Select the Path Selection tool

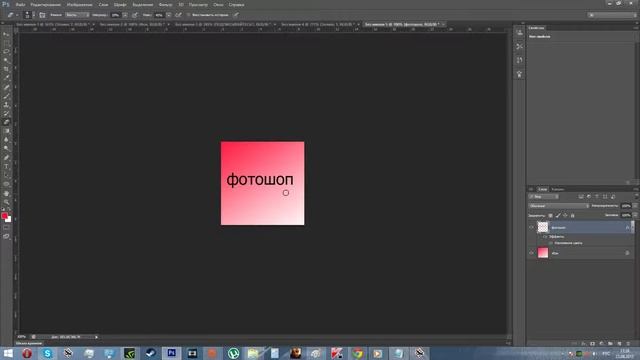6,176
